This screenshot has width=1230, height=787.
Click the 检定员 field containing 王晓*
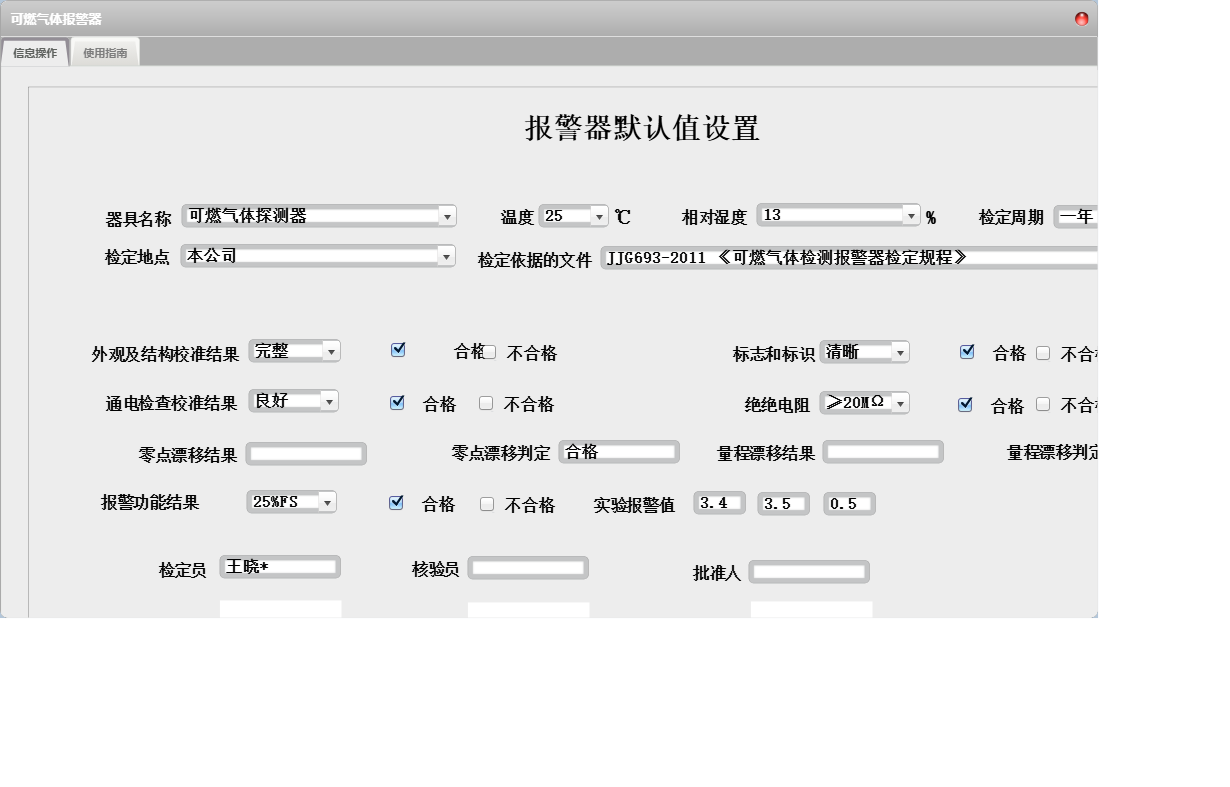pos(280,566)
